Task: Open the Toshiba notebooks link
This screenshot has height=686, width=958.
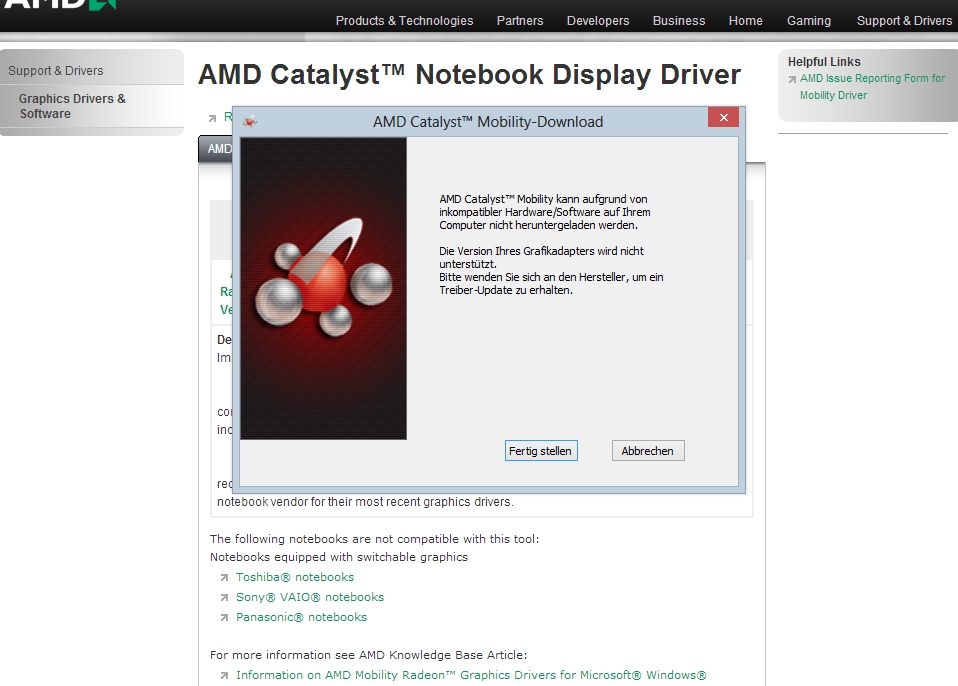Action: (x=295, y=577)
